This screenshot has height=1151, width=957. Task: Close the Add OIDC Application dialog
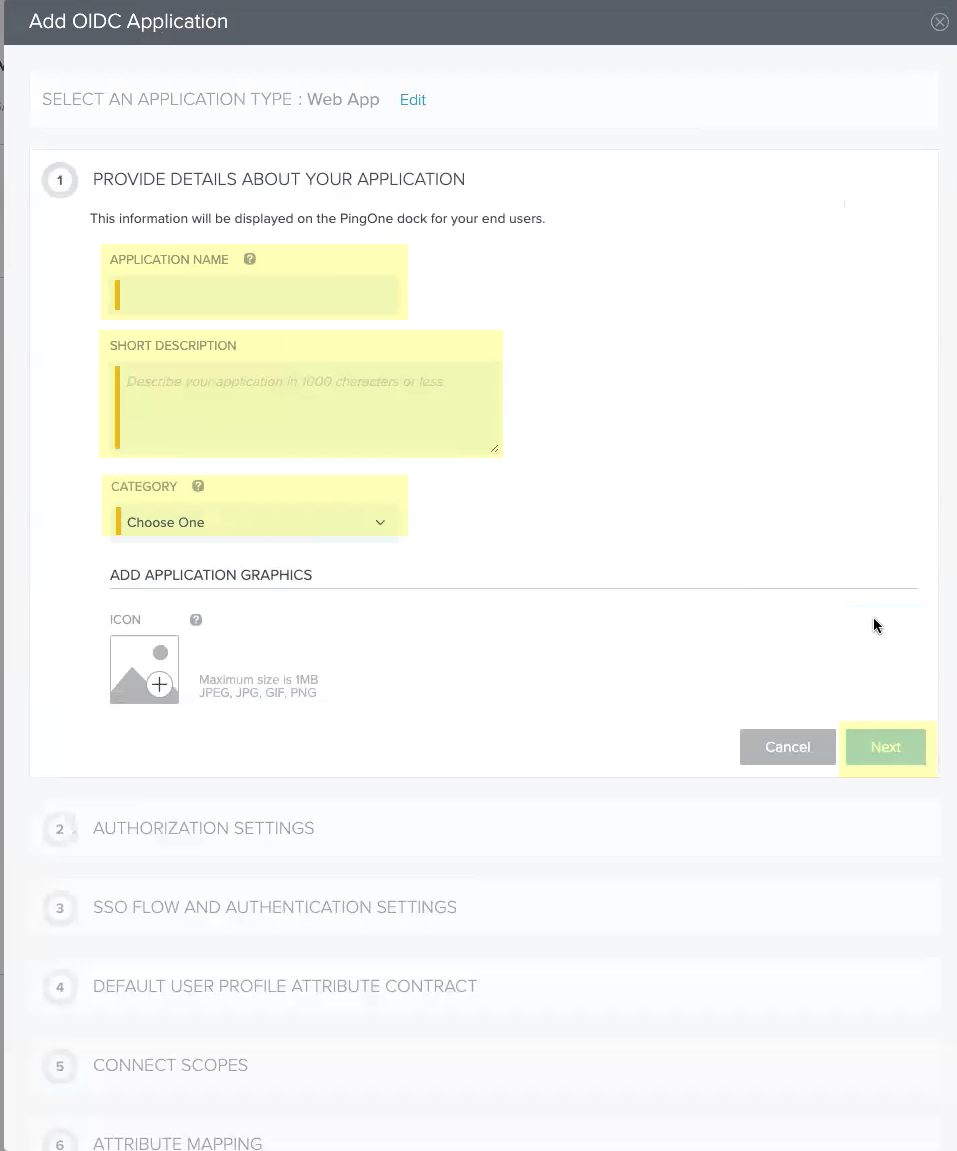point(939,22)
